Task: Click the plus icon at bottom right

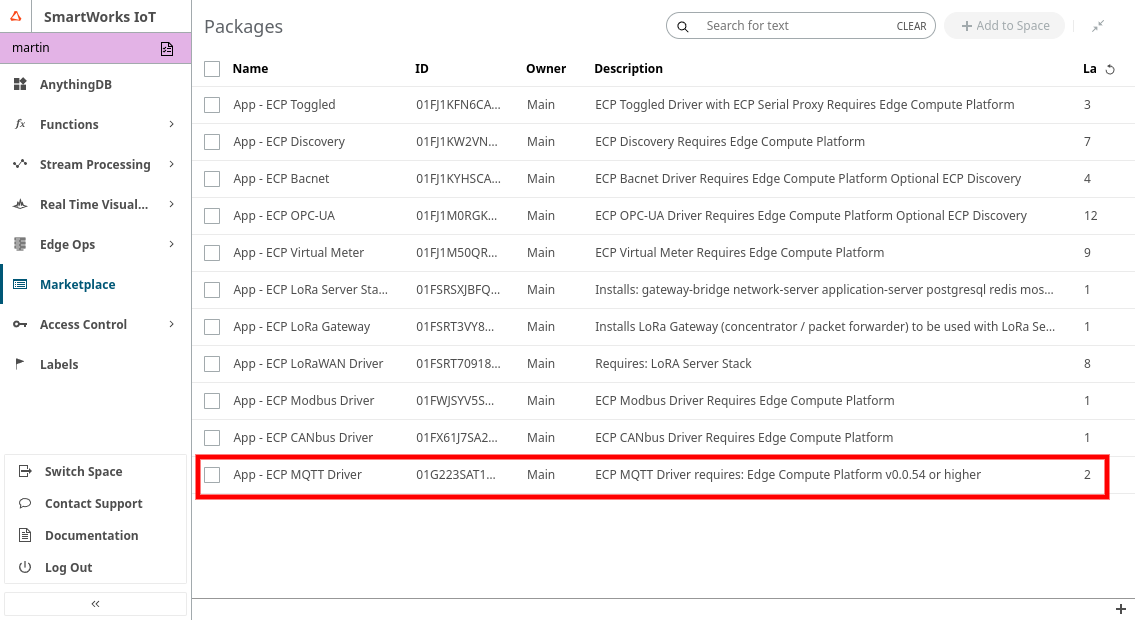Action: click(x=1121, y=609)
